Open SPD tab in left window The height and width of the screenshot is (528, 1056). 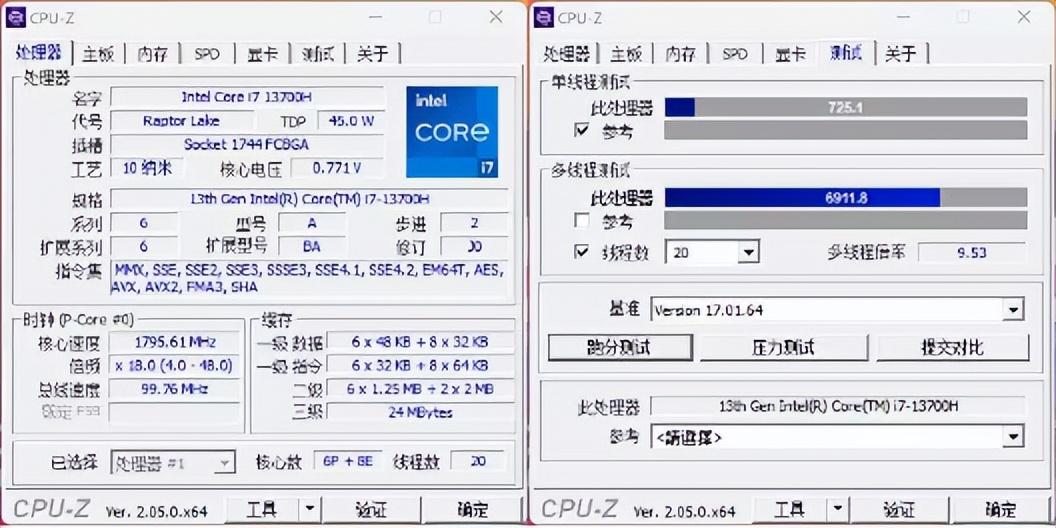[x=207, y=54]
